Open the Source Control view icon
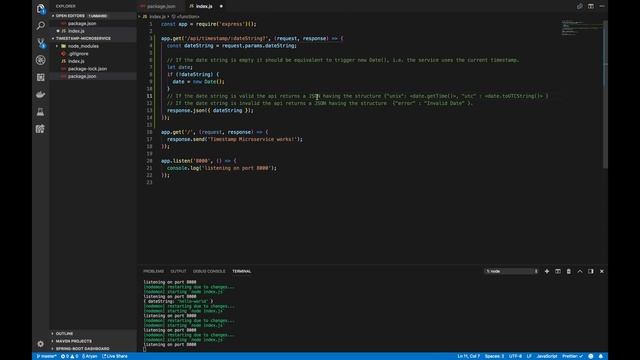 [x=40, y=43]
